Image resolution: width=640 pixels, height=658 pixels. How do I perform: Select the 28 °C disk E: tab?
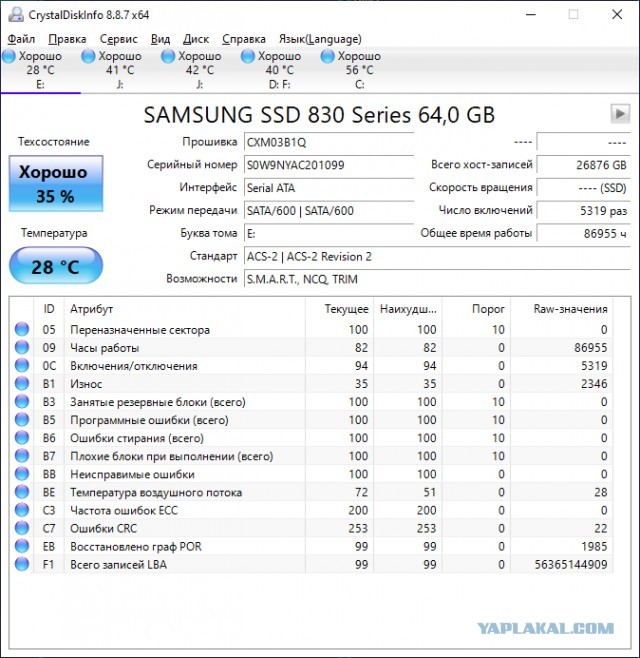click(x=40, y=70)
